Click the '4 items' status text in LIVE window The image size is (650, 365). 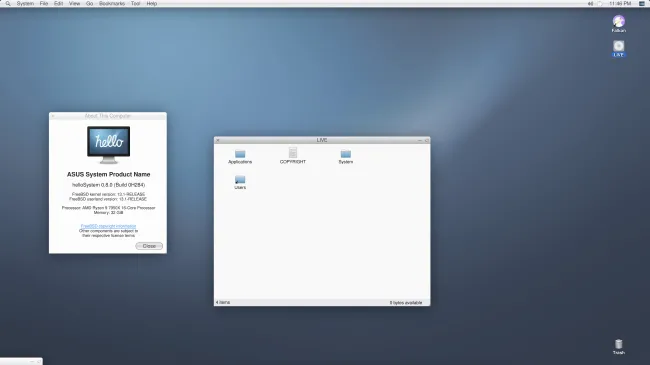223,302
